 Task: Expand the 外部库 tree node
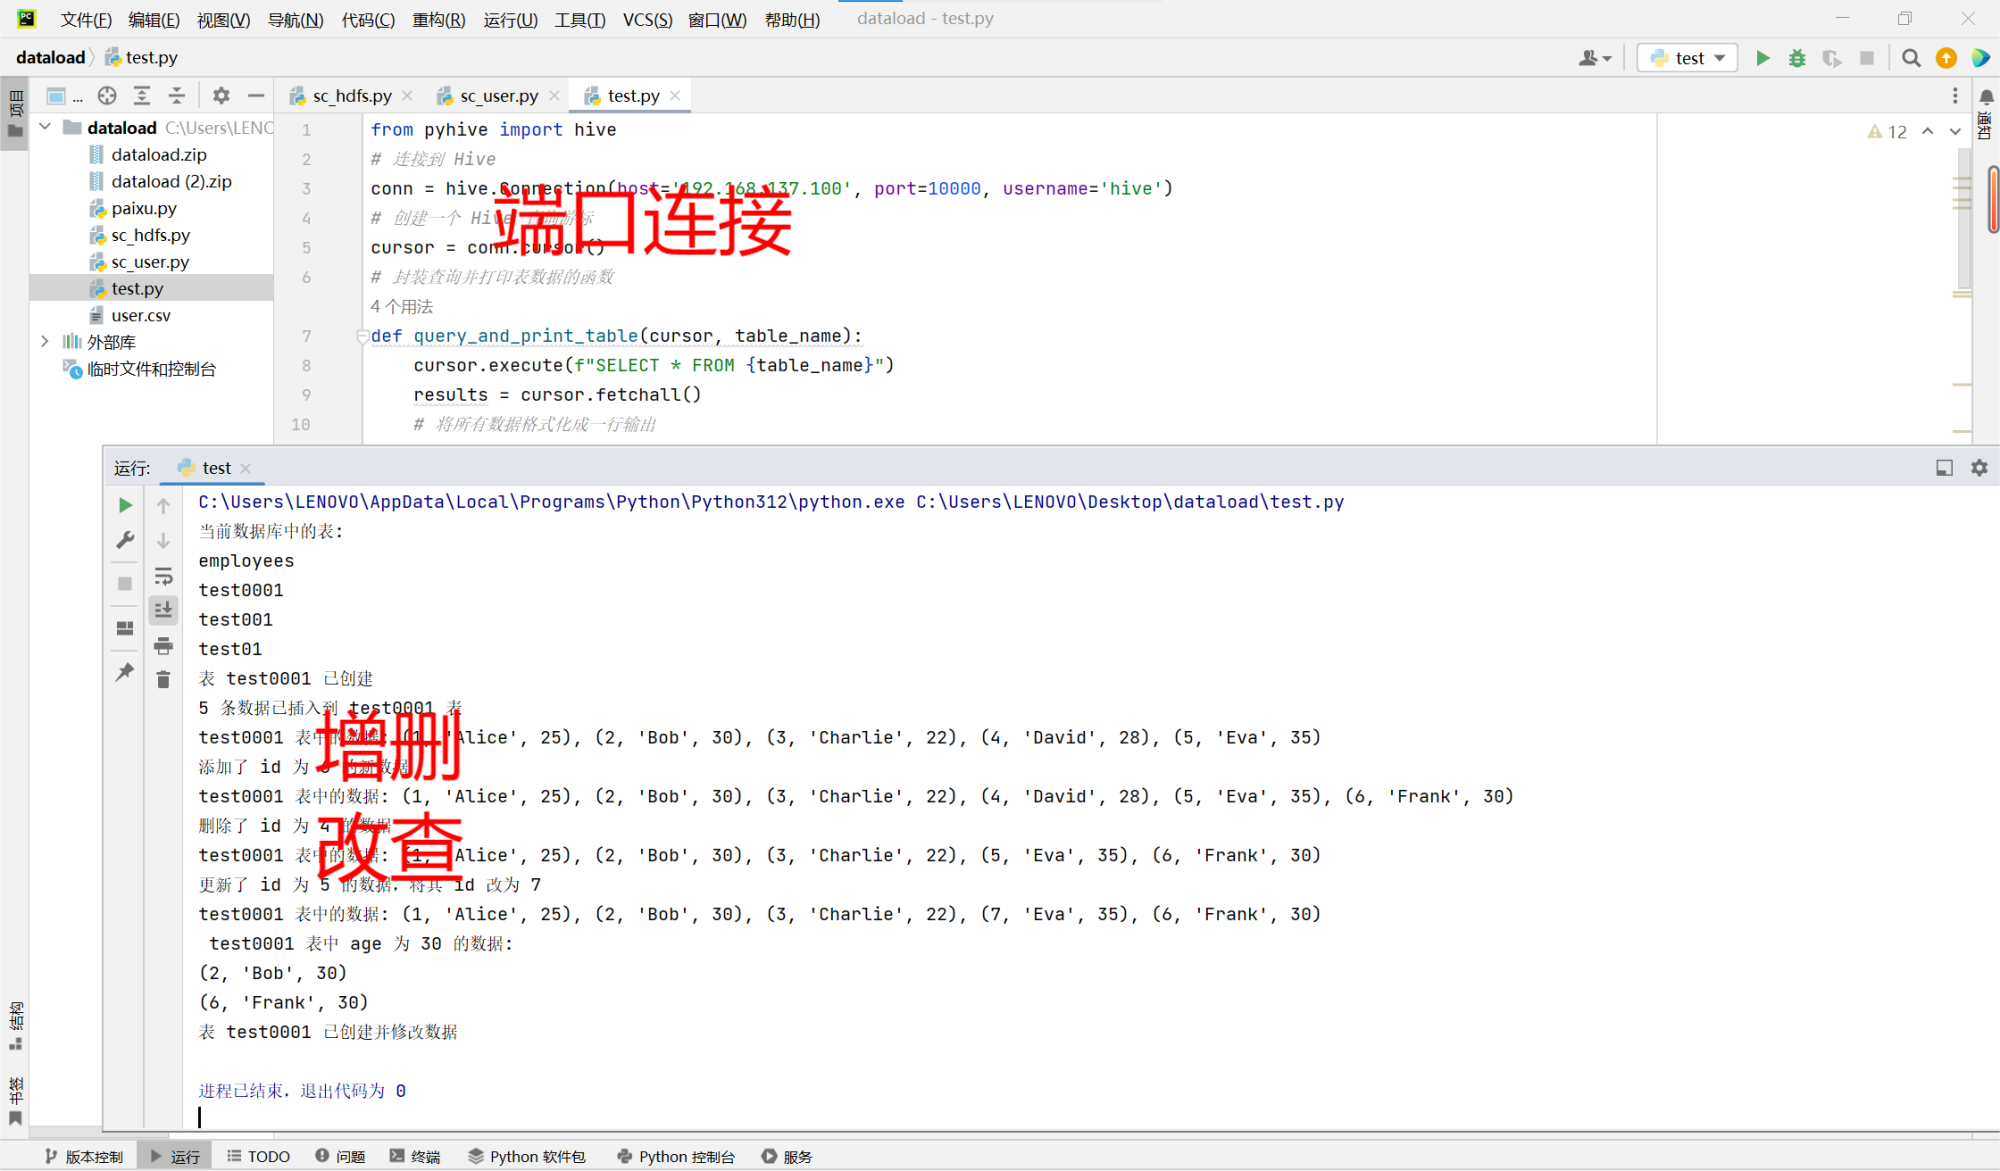tap(44, 341)
